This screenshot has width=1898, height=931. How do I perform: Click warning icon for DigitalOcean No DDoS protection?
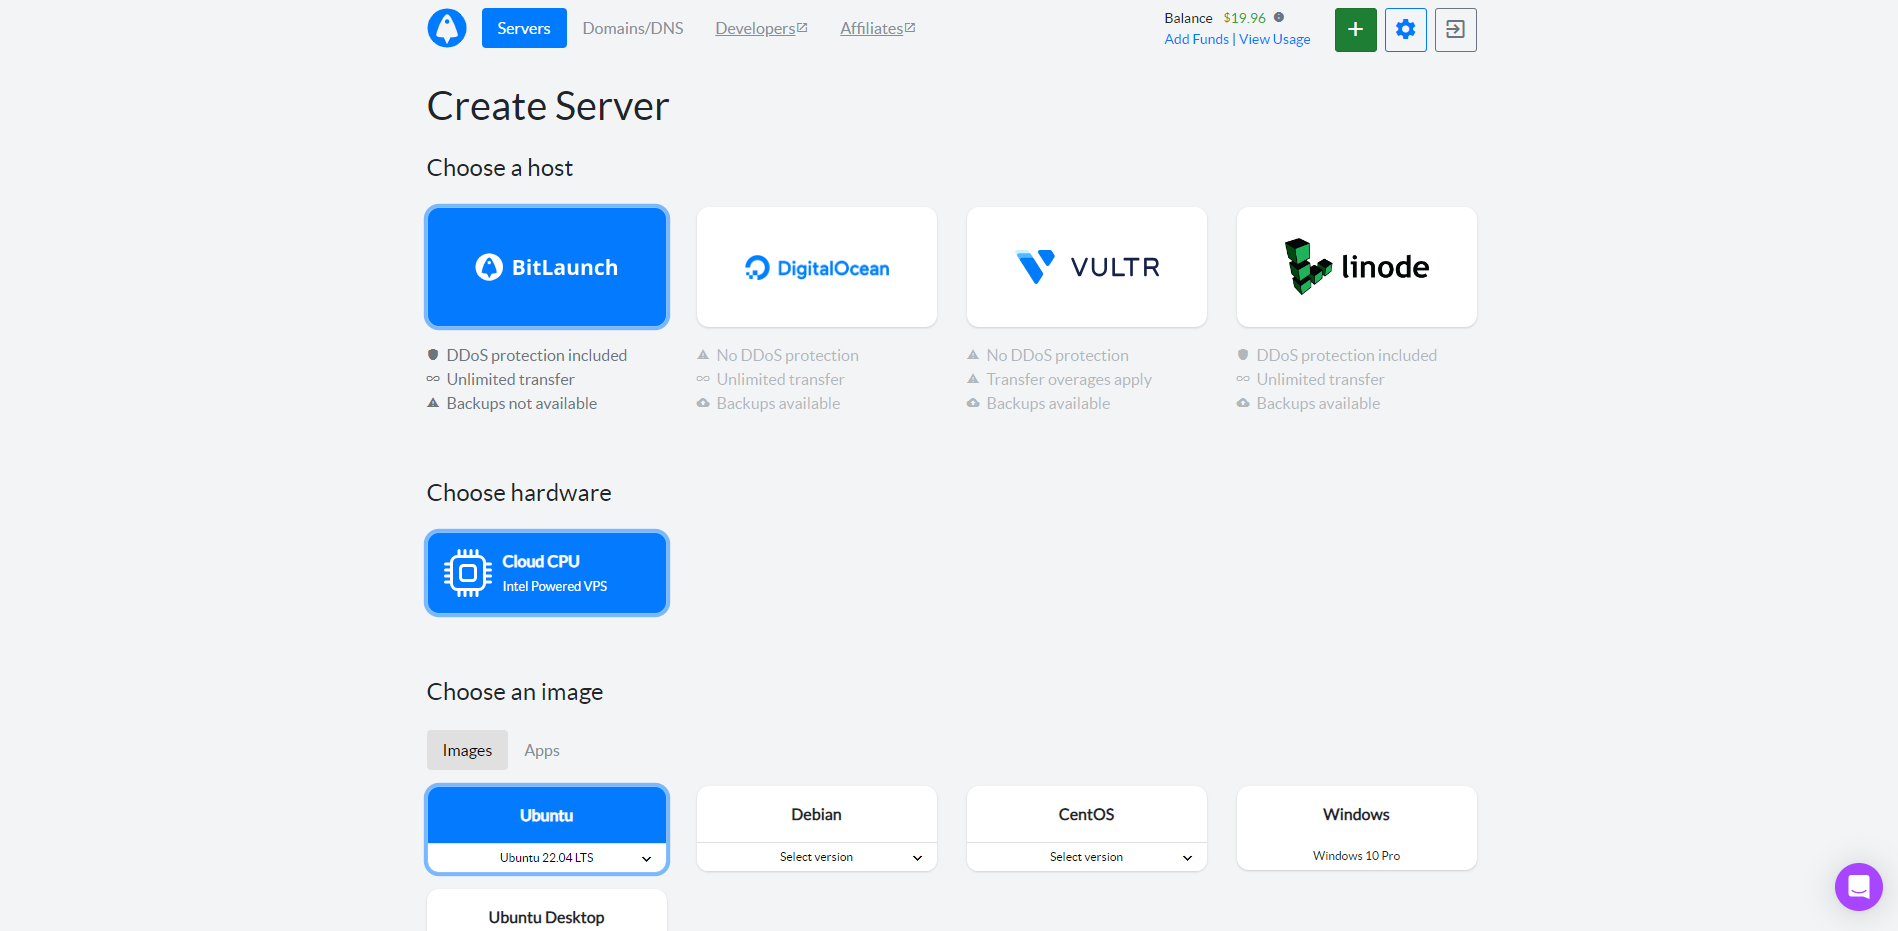[x=703, y=355]
